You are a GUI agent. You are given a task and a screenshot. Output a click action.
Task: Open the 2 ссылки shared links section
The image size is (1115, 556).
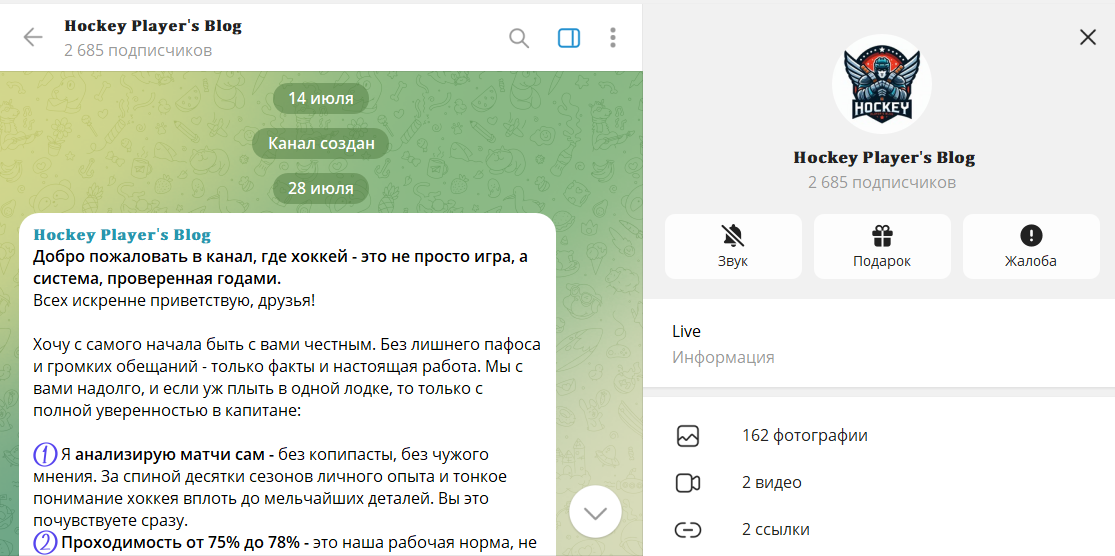click(775, 530)
